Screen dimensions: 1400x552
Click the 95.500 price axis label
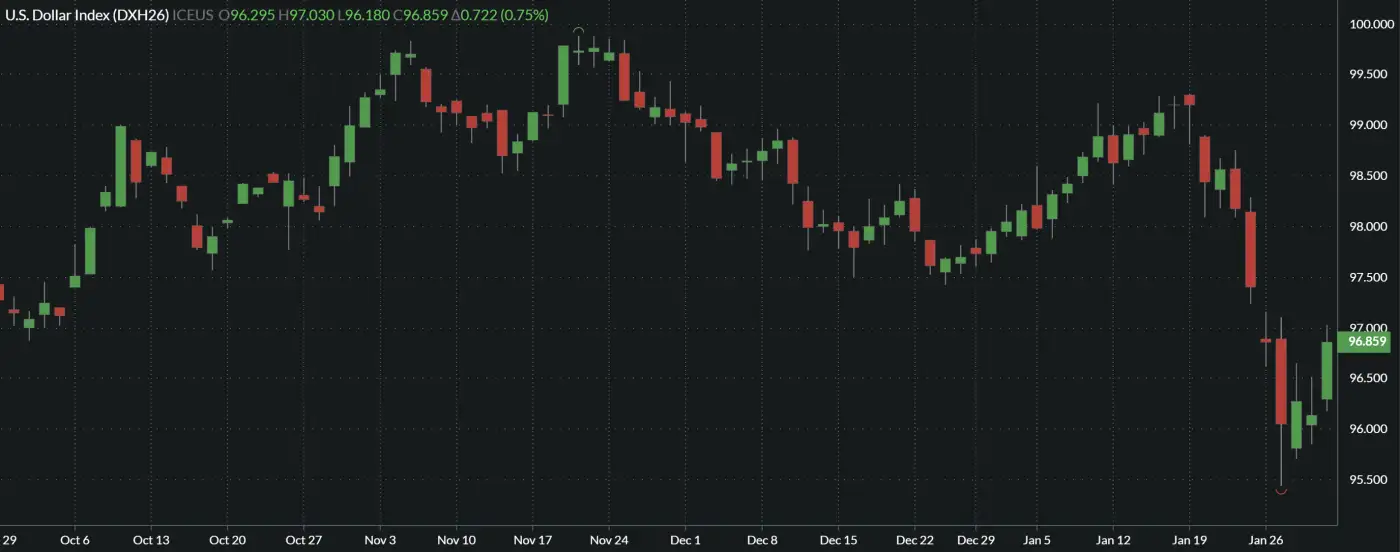(1367, 480)
